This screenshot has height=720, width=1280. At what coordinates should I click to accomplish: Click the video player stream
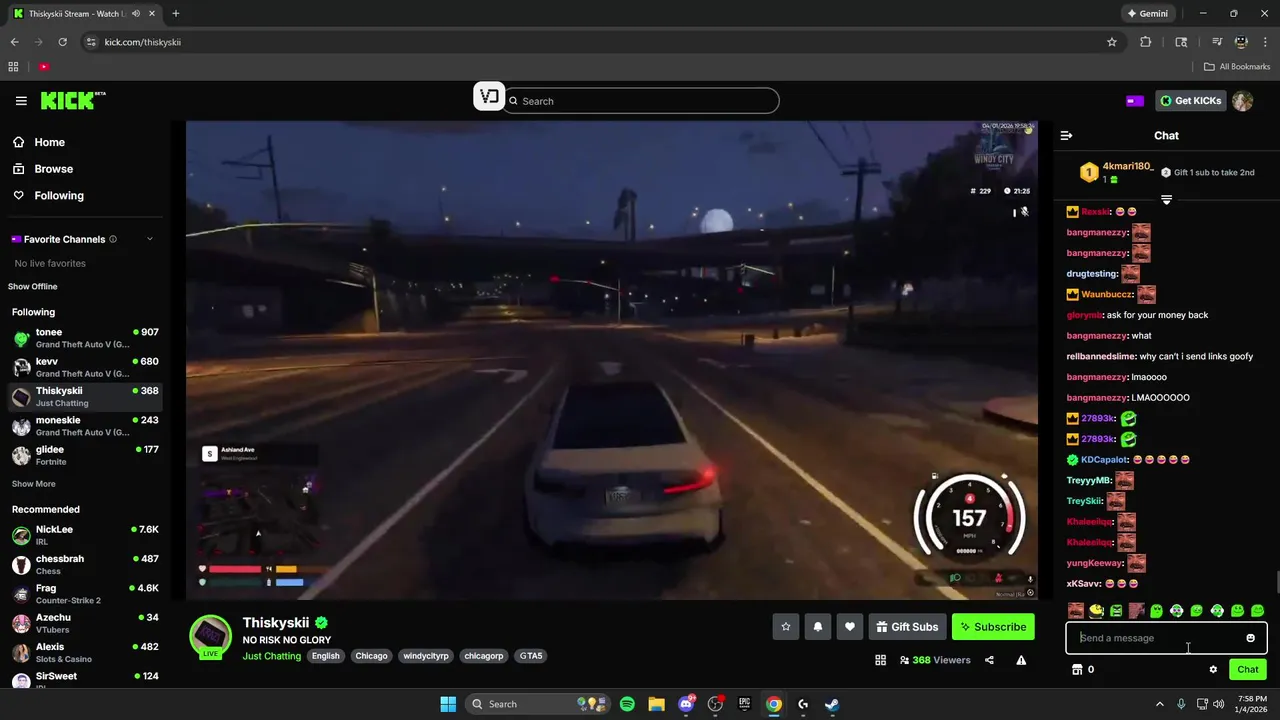pos(612,360)
